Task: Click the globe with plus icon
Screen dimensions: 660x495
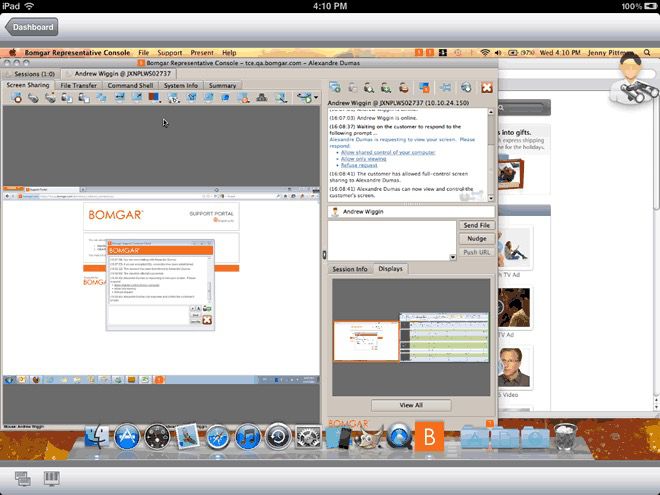Action: click(x=466, y=87)
